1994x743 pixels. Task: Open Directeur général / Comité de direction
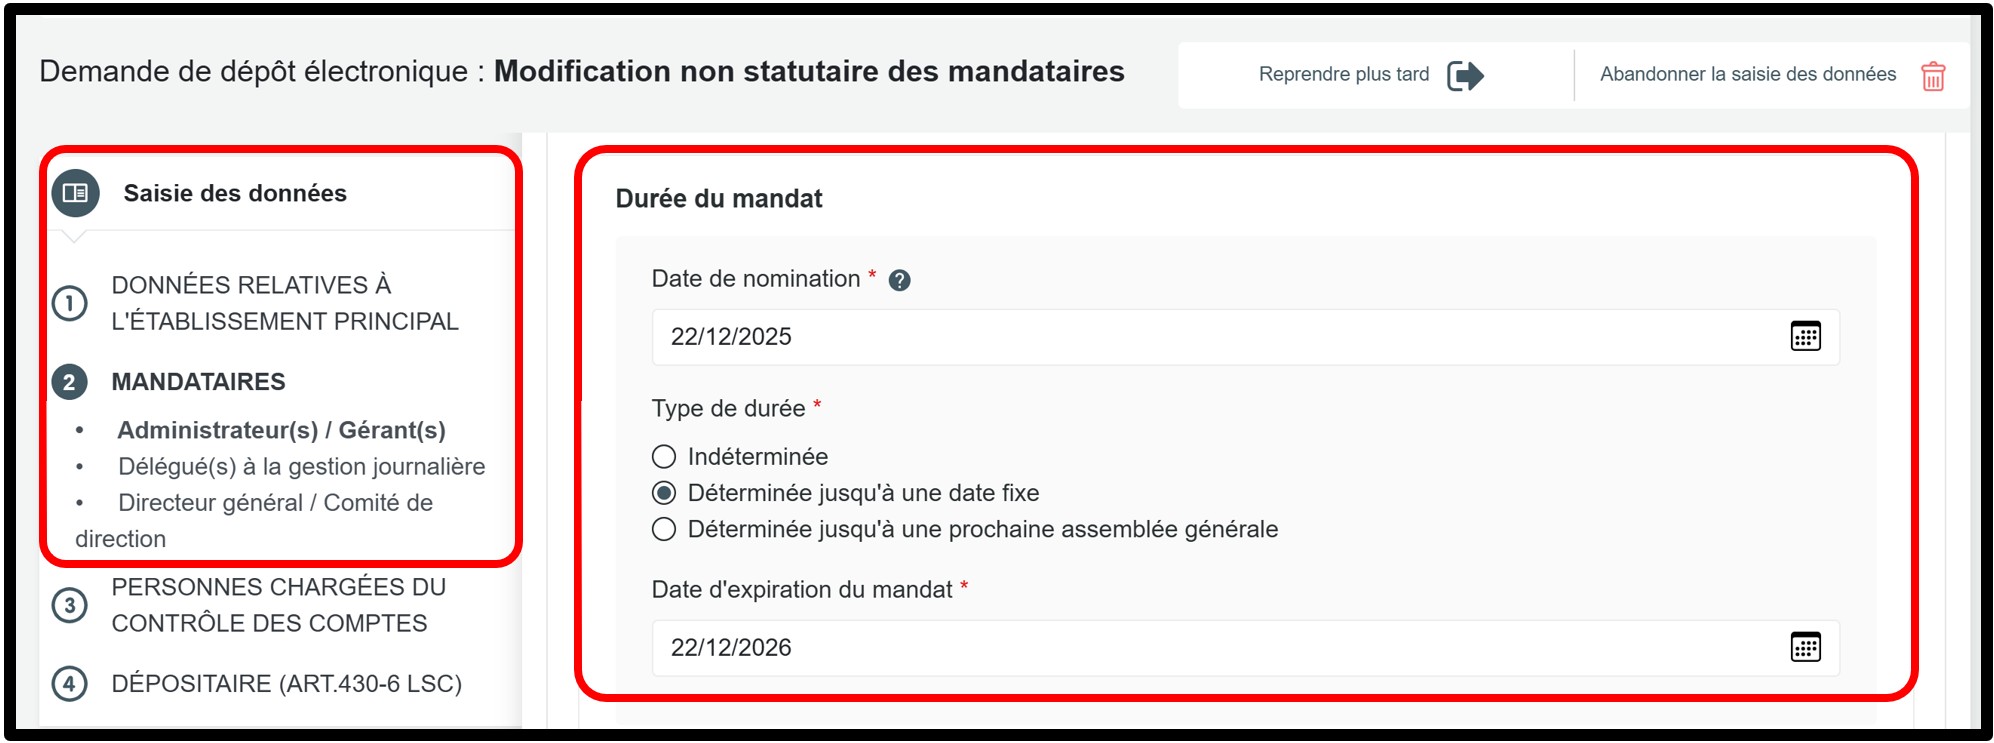pos(275,503)
